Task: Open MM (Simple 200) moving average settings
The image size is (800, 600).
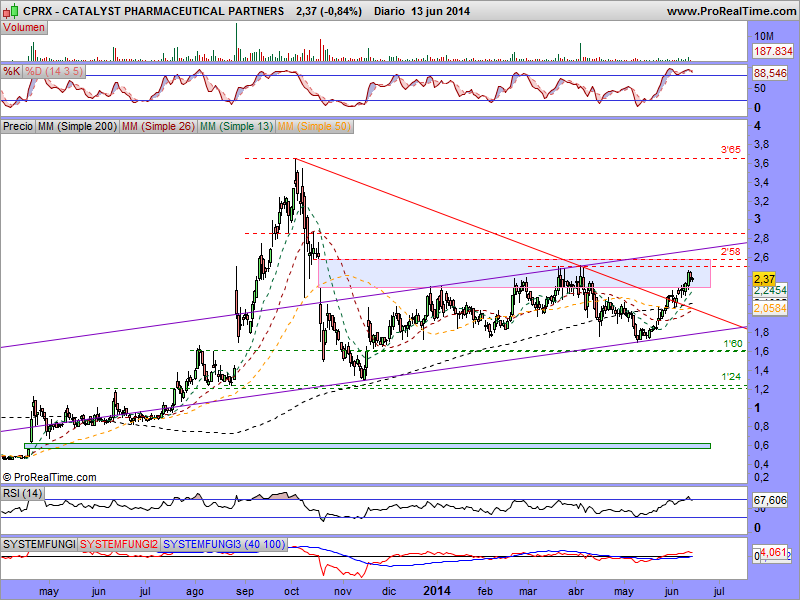Action: pyautogui.click(x=77, y=126)
